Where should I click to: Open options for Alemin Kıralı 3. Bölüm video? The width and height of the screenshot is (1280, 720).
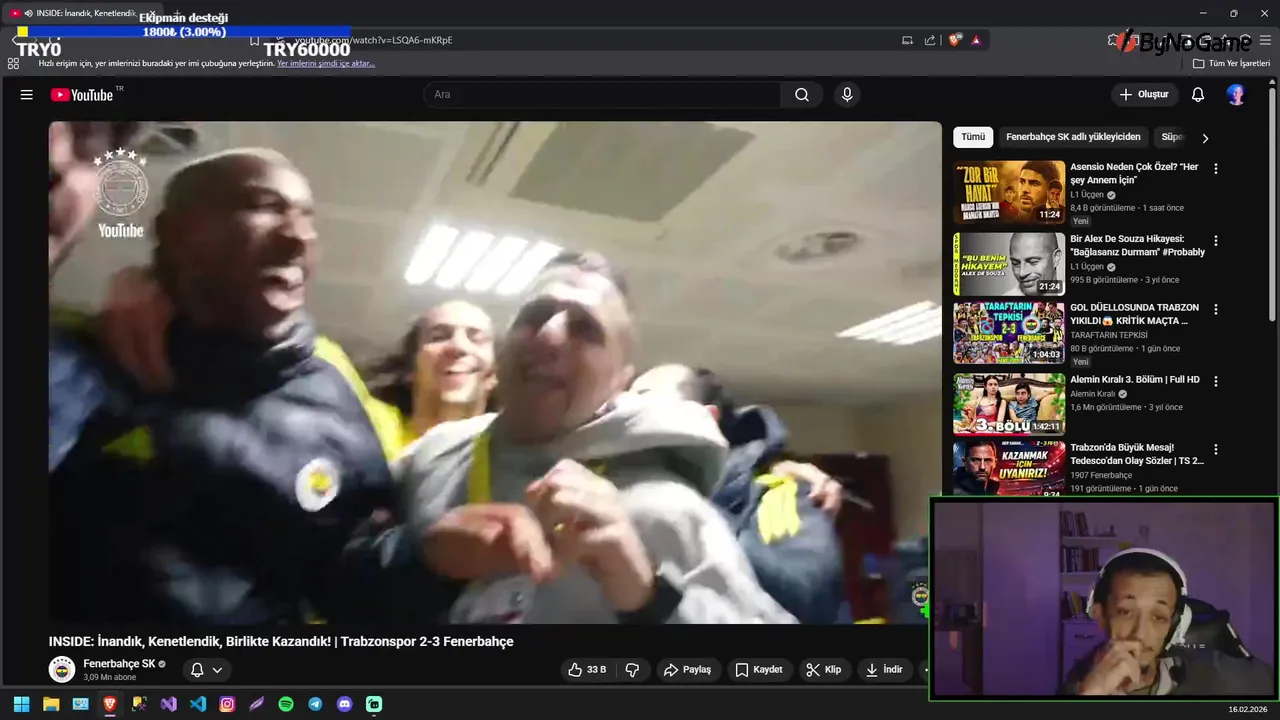[1216, 381]
